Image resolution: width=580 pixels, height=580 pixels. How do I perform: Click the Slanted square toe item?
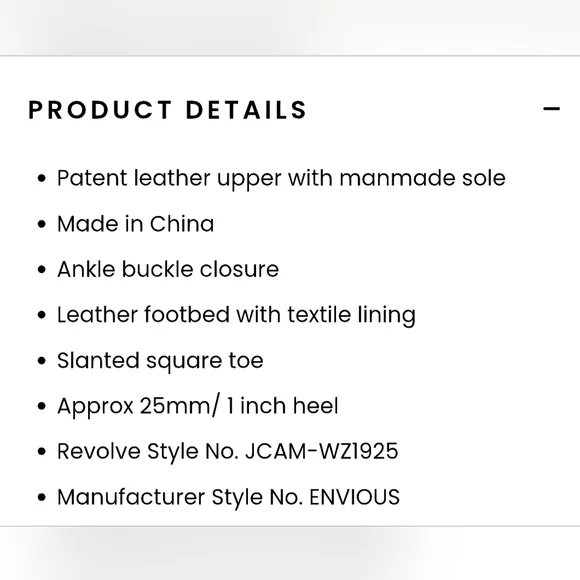(x=160, y=361)
